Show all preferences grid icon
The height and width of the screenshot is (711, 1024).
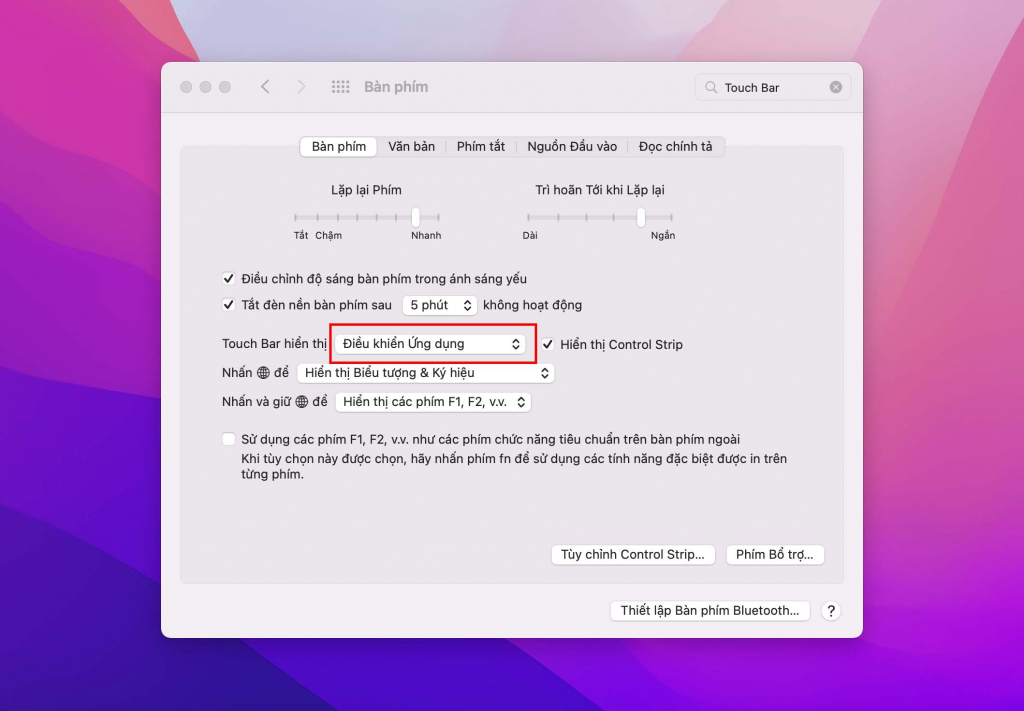340,87
